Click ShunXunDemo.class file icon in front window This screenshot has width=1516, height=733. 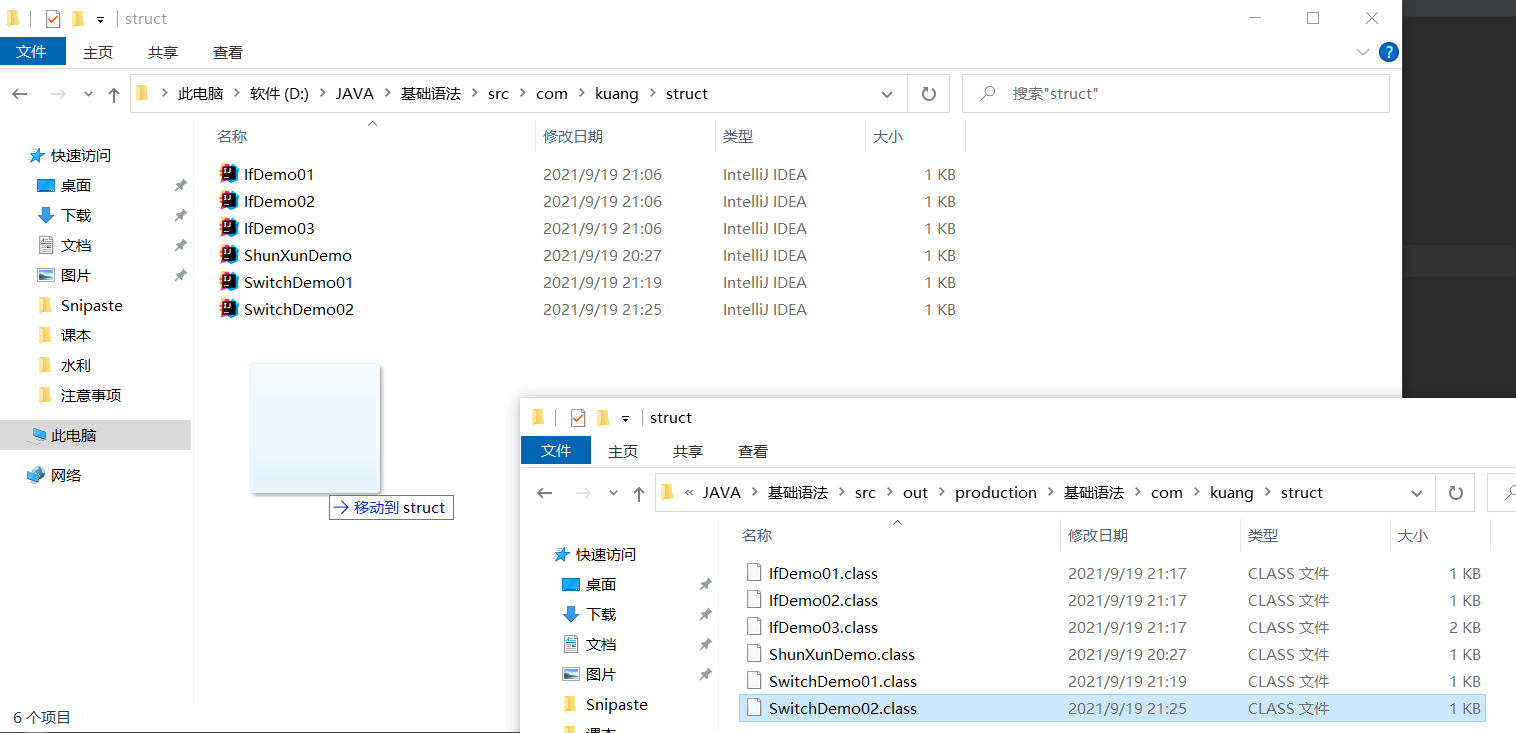tap(755, 654)
